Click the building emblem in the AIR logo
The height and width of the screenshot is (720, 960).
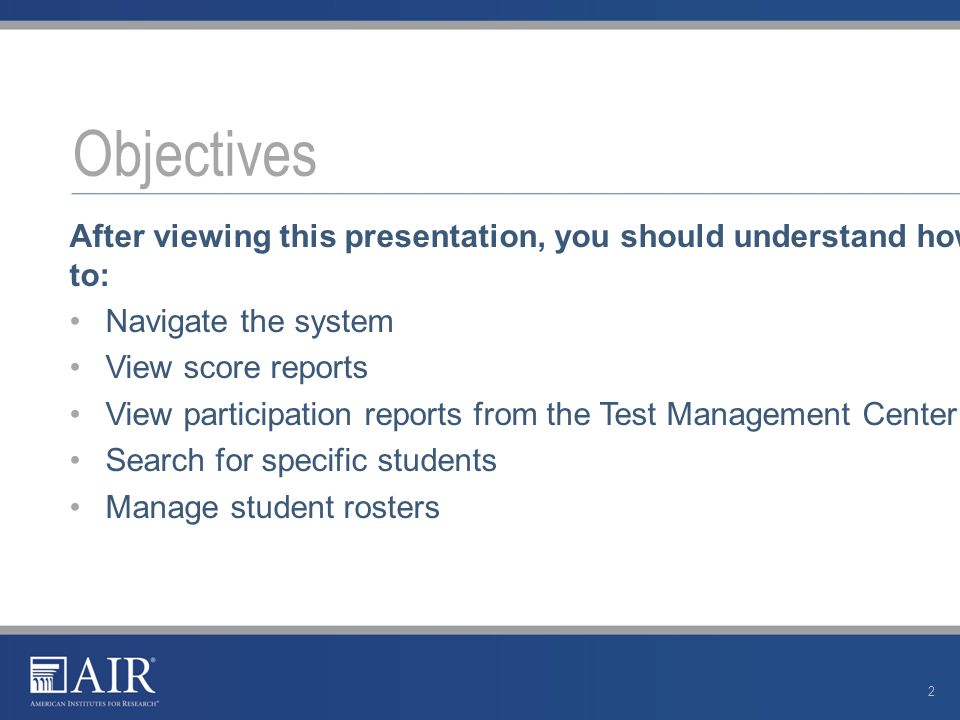click(48, 675)
